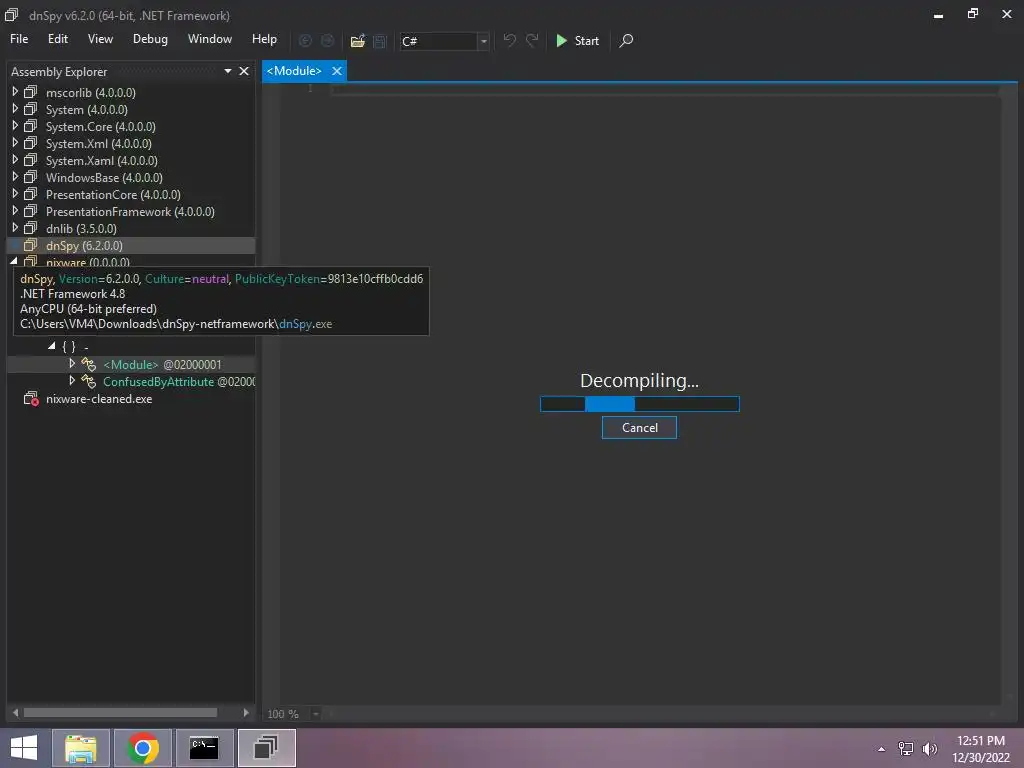Click the Decompiling progress bar

tap(640, 404)
